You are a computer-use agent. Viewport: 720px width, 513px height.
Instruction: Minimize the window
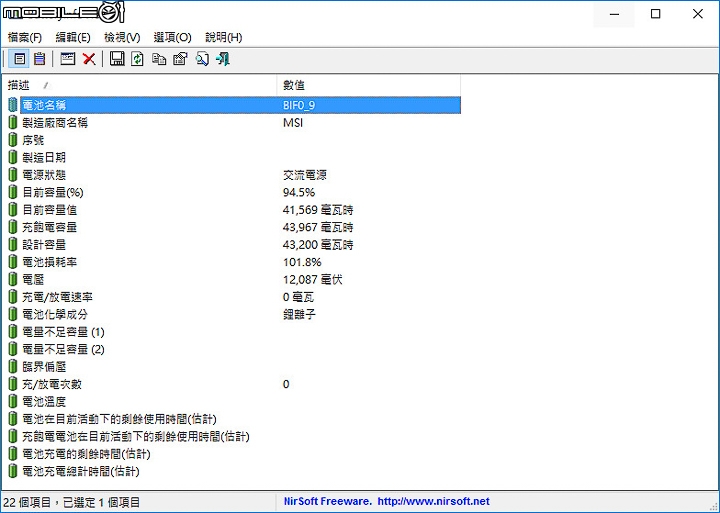tap(614, 14)
